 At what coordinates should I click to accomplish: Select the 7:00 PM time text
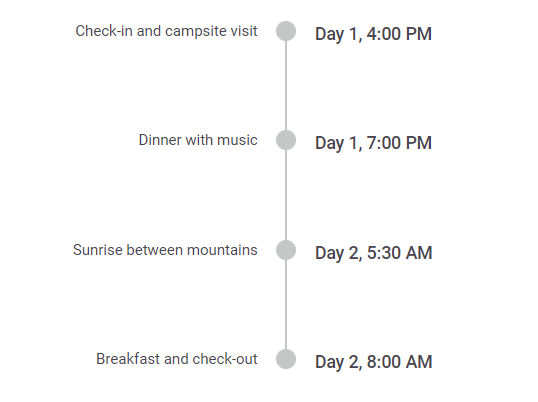(399, 143)
